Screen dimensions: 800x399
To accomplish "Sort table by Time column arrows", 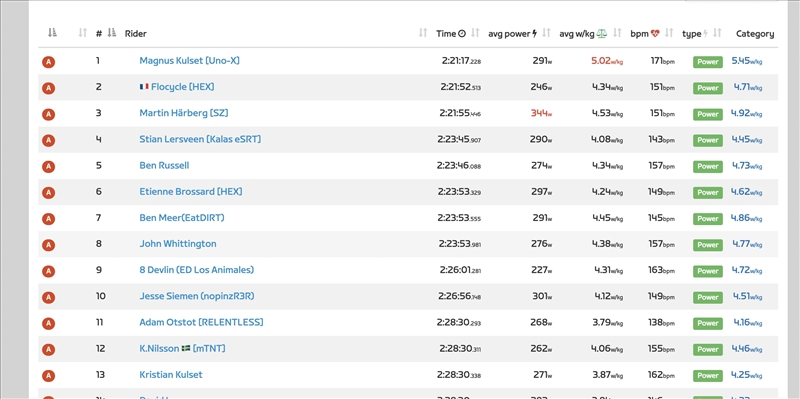I will [x=475, y=33].
